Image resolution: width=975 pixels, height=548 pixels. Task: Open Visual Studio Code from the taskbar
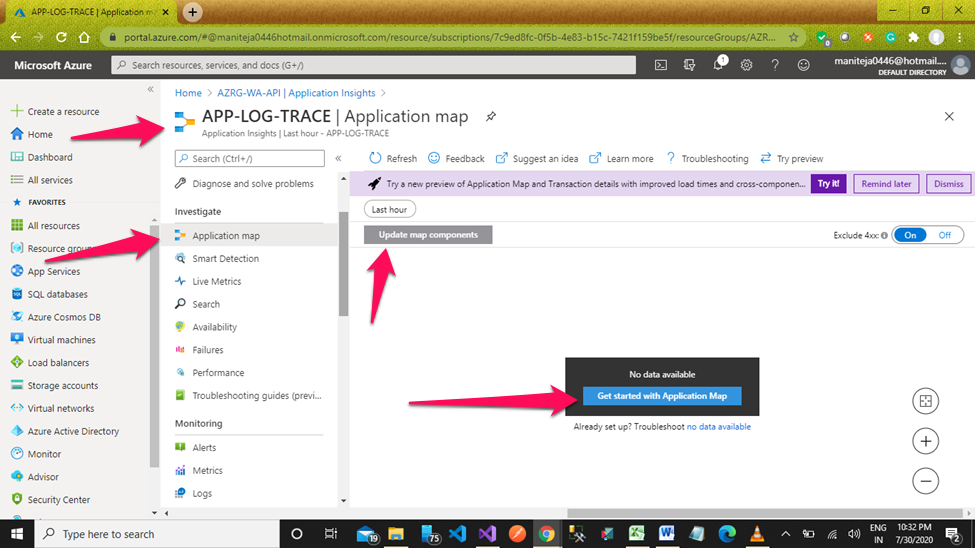pyautogui.click(x=457, y=534)
